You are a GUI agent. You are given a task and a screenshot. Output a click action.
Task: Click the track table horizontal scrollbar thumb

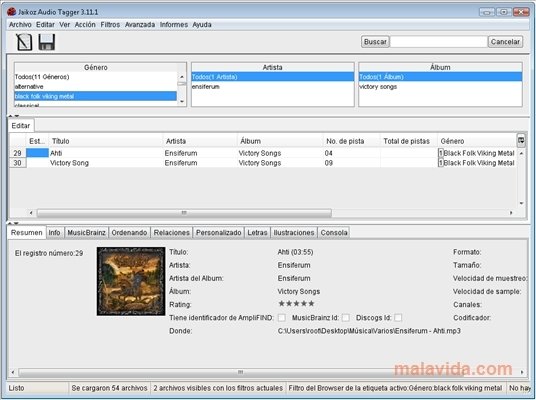point(184,213)
